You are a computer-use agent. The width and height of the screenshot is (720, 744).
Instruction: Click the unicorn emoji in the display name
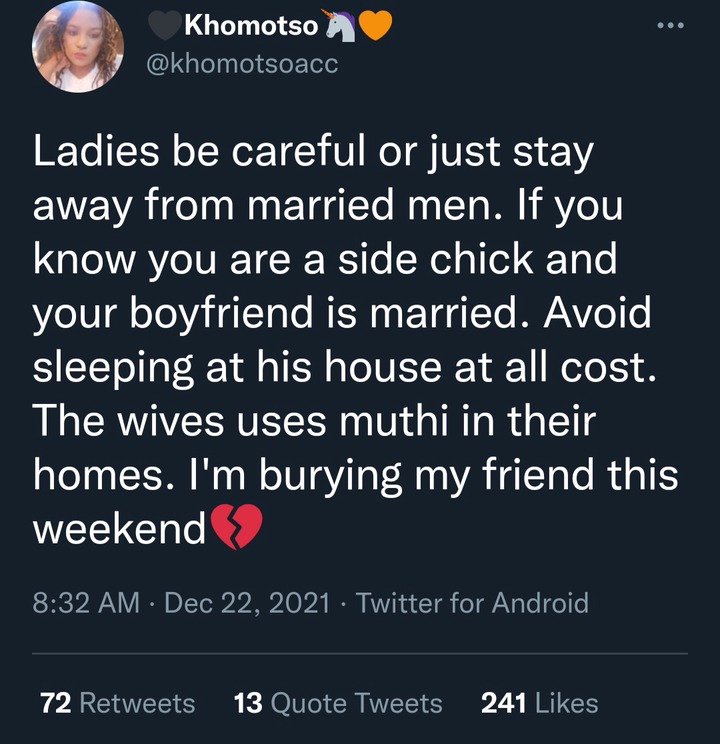point(341,27)
